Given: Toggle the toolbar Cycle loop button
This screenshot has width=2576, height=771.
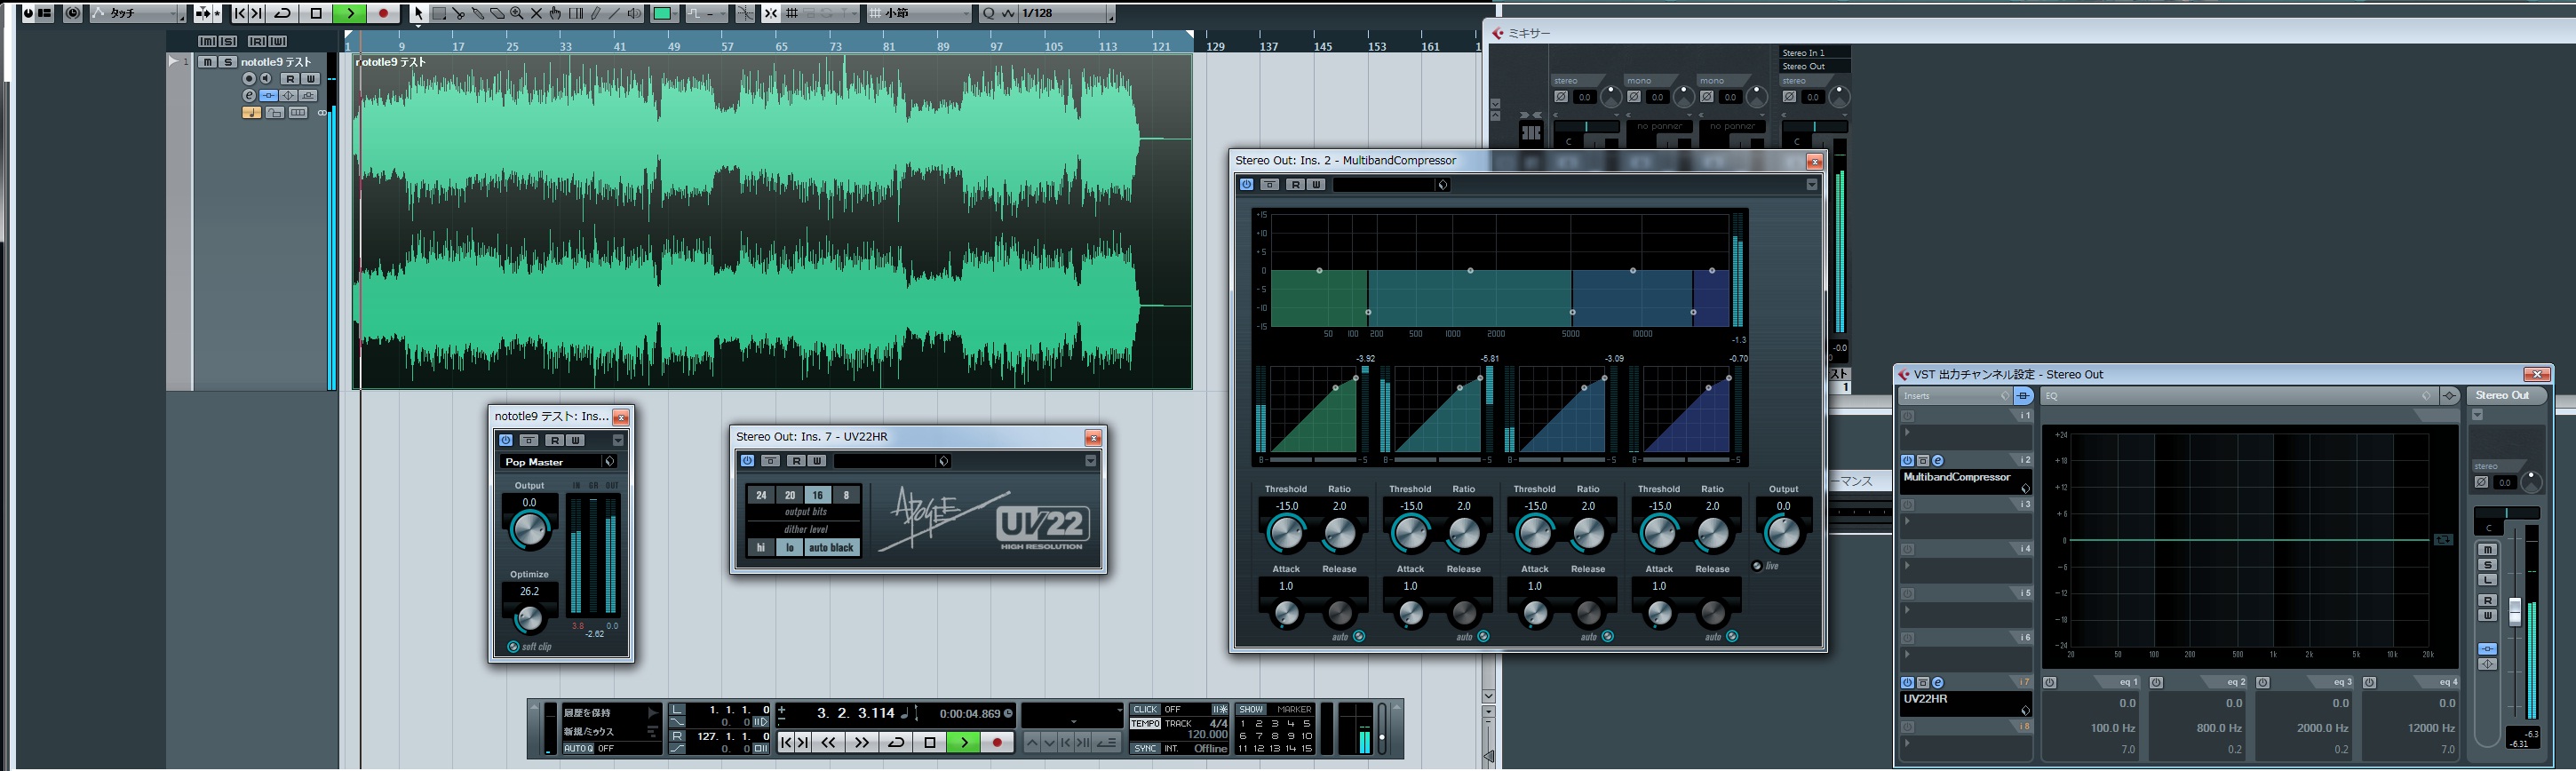Looking at the screenshot, I should pyautogui.click(x=283, y=13).
